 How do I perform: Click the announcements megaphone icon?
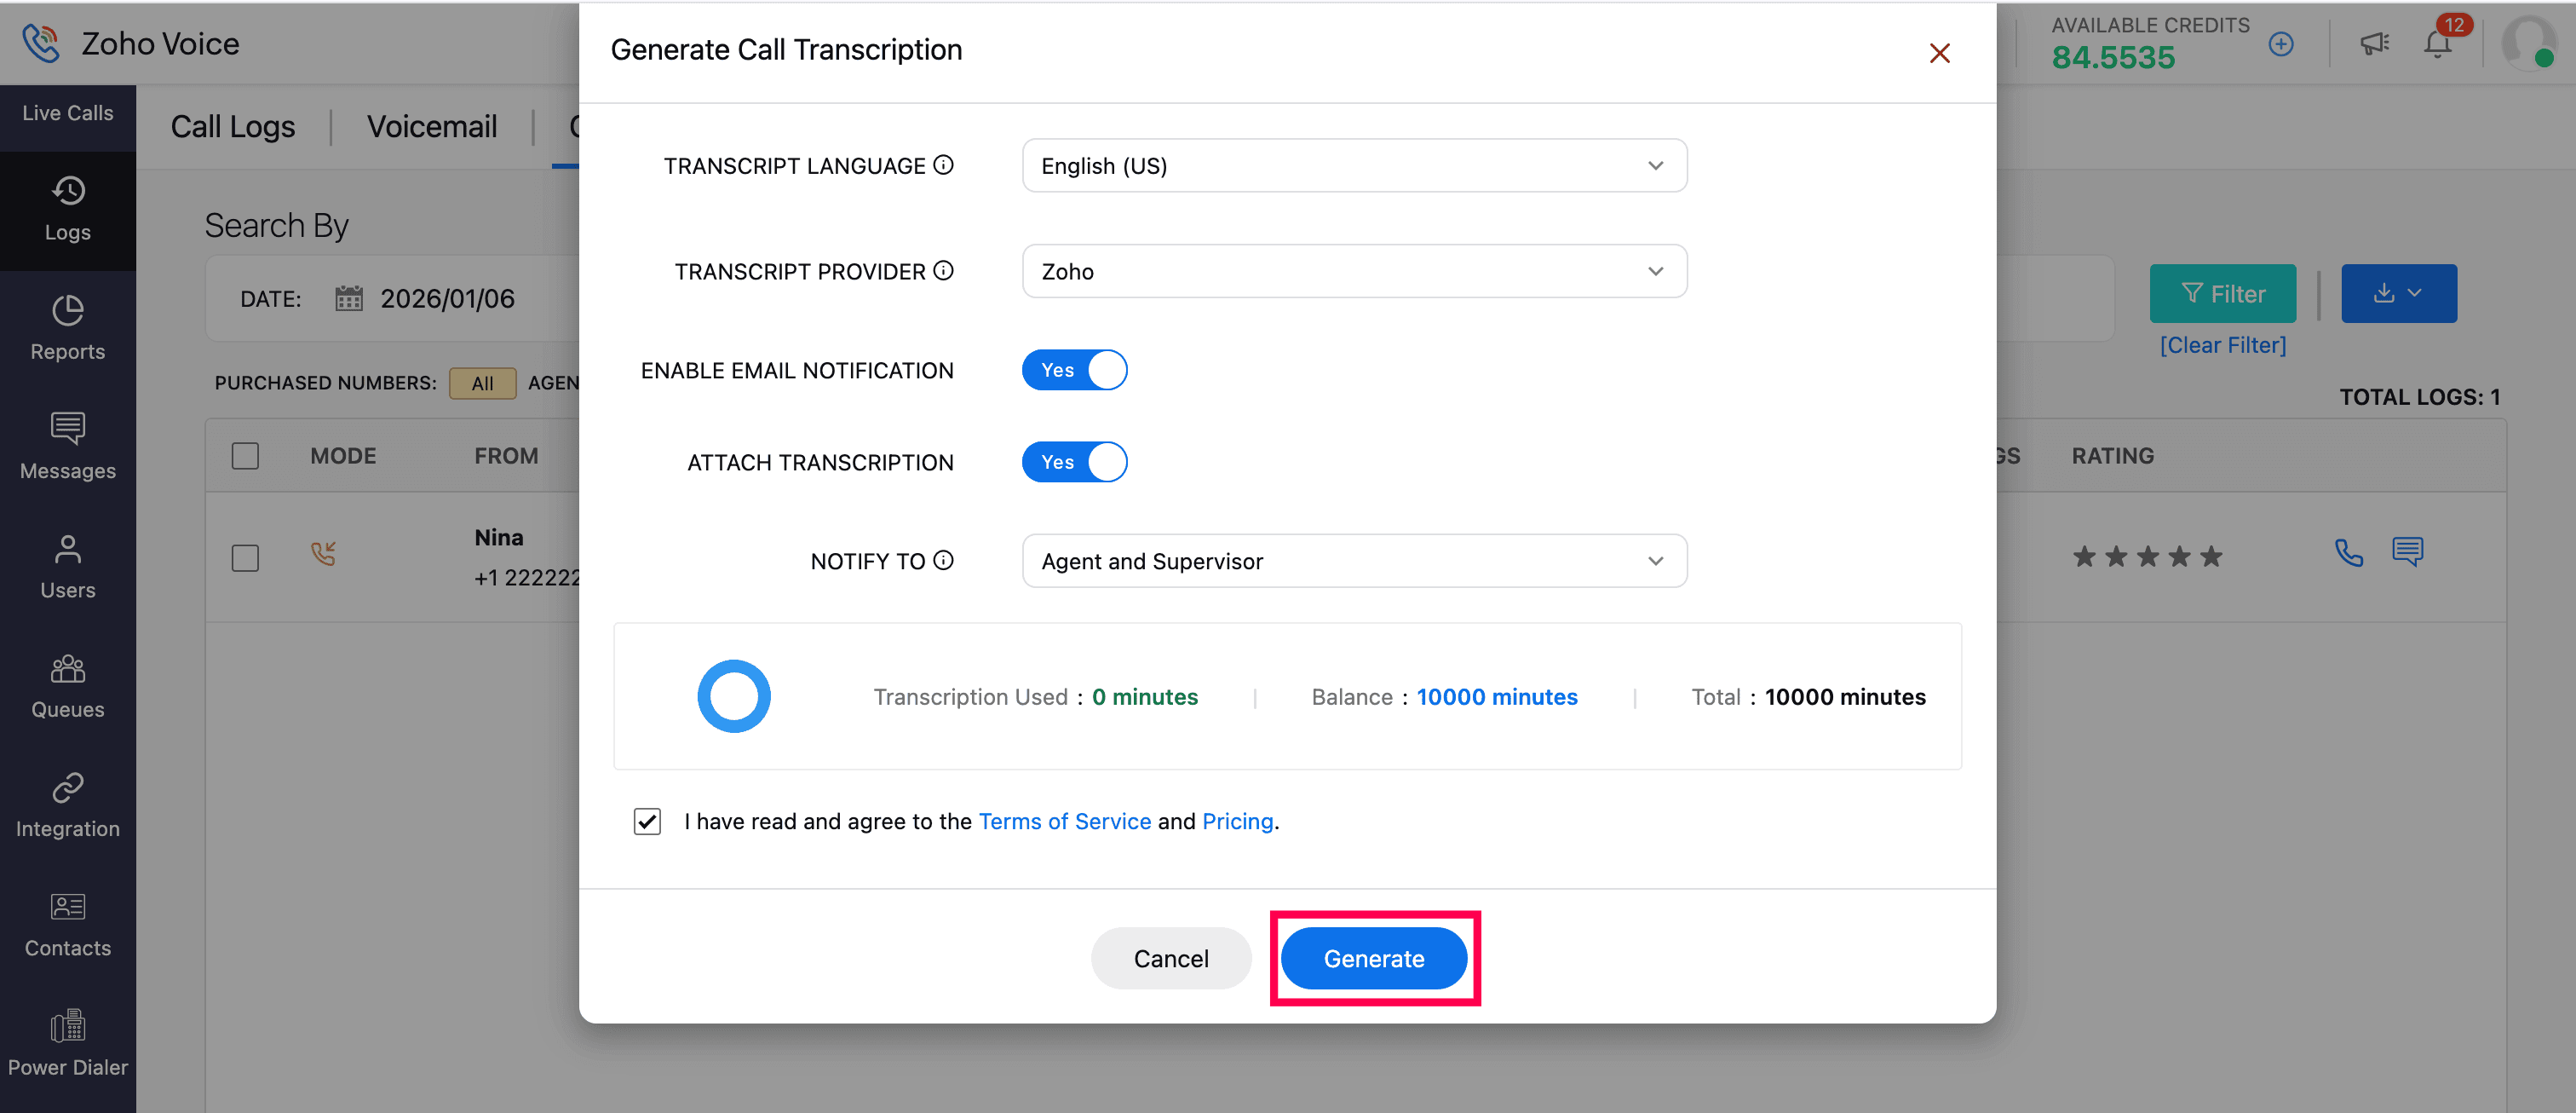tap(2374, 44)
